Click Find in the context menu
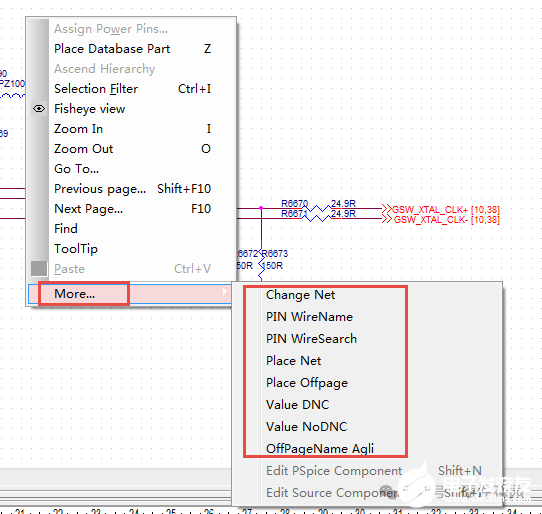The width and height of the screenshot is (542, 514). (131, 229)
